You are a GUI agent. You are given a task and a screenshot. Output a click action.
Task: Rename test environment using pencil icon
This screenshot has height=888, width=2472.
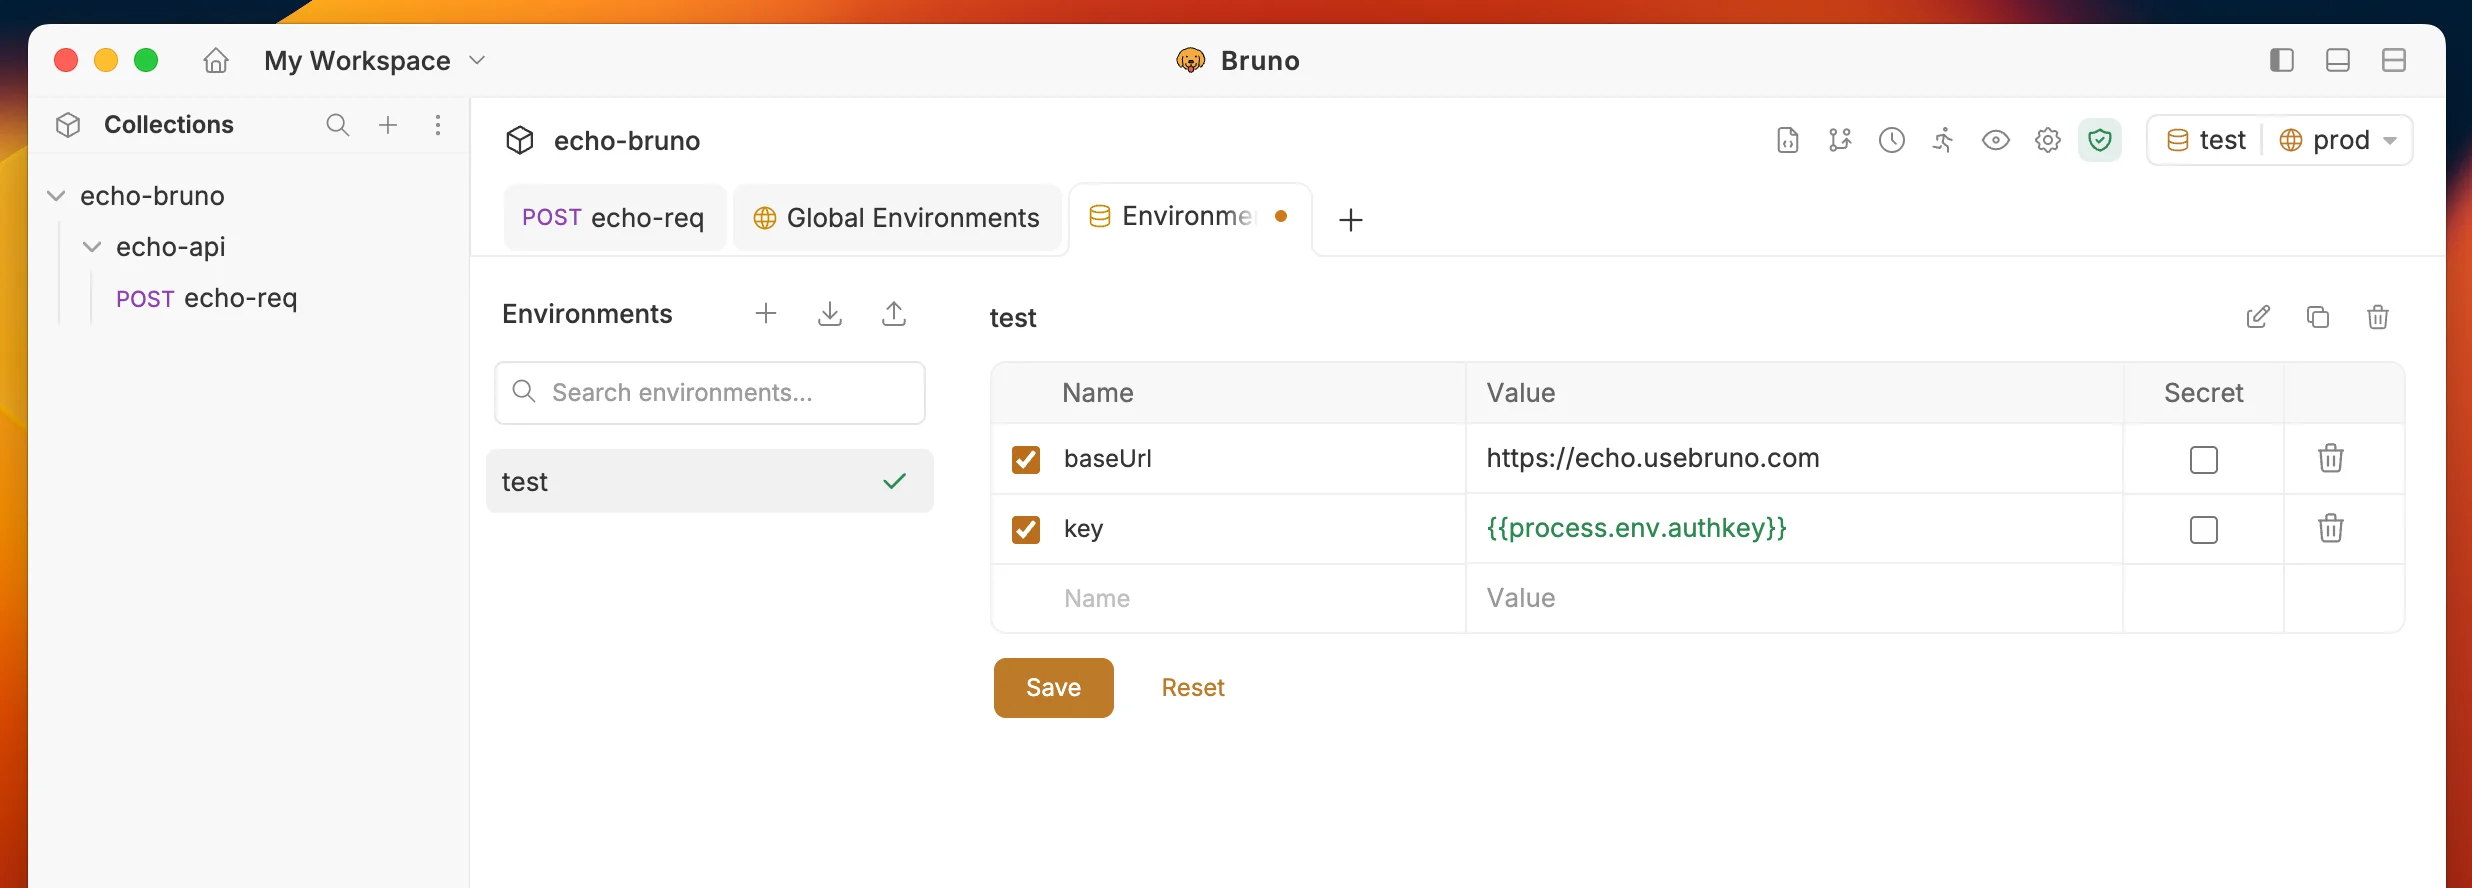2258,317
